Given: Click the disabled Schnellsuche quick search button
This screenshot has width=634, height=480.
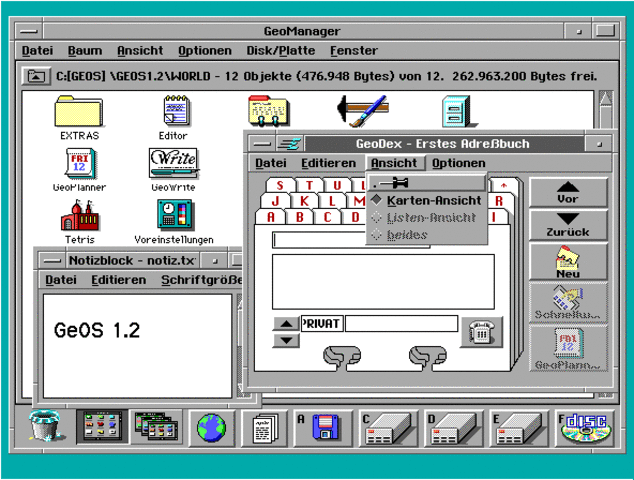Looking at the screenshot, I should pyautogui.click(x=568, y=302).
